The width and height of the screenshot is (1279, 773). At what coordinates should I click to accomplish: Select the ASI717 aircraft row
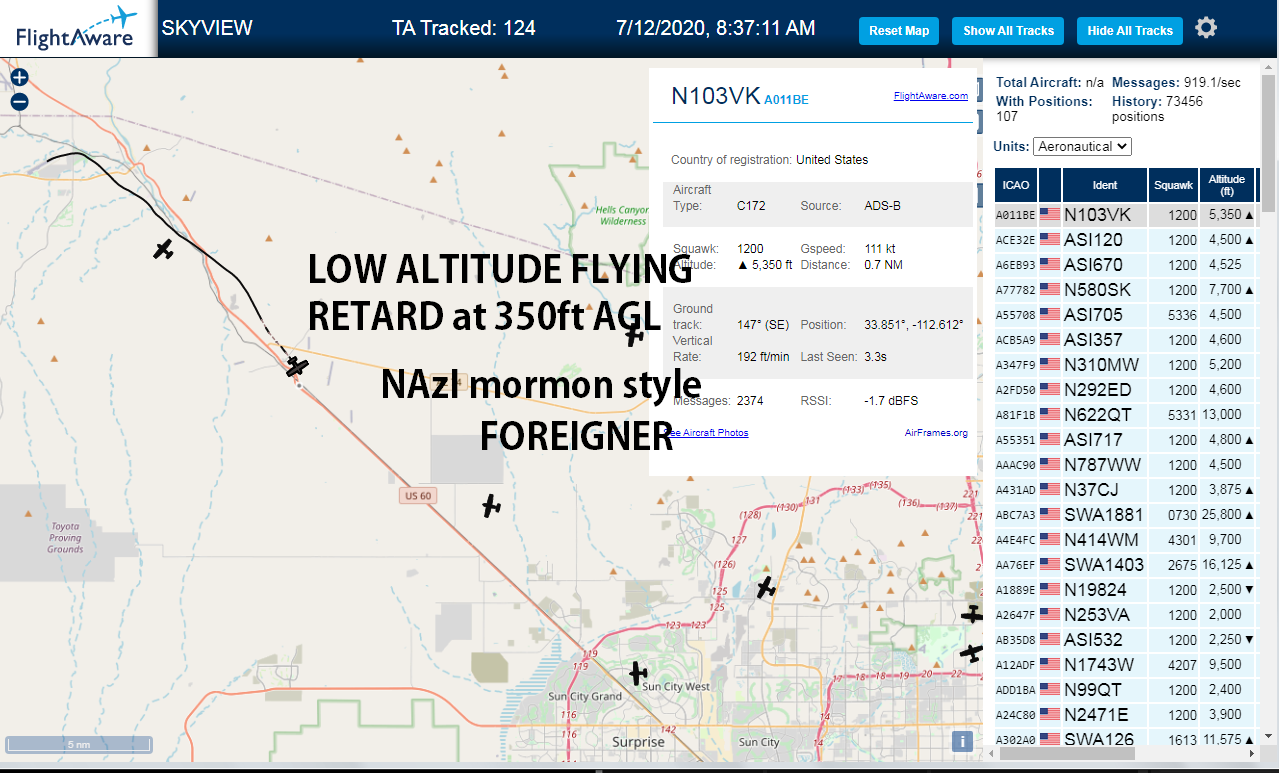click(1125, 440)
